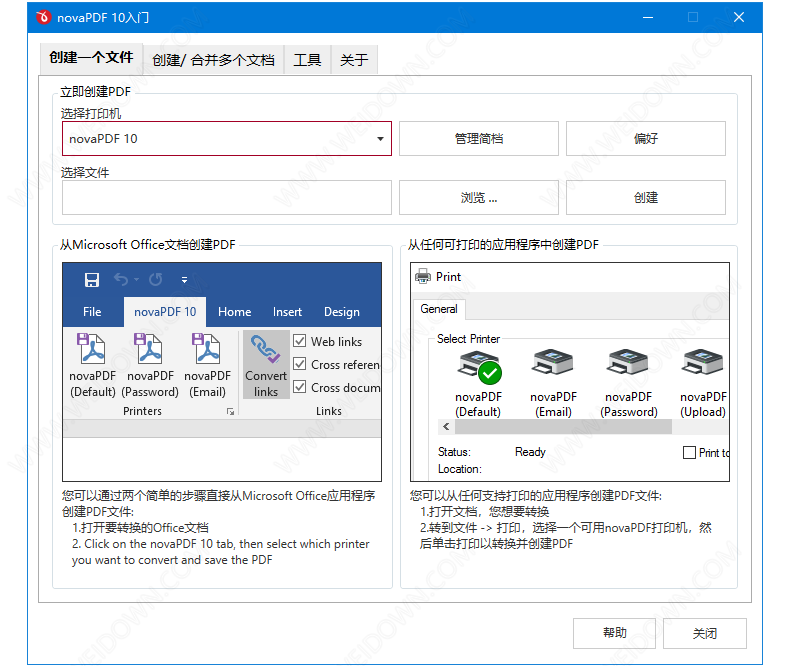Click the novaPDF logo in title bar
Viewport: 790px width, 666px height.
[43, 17]
